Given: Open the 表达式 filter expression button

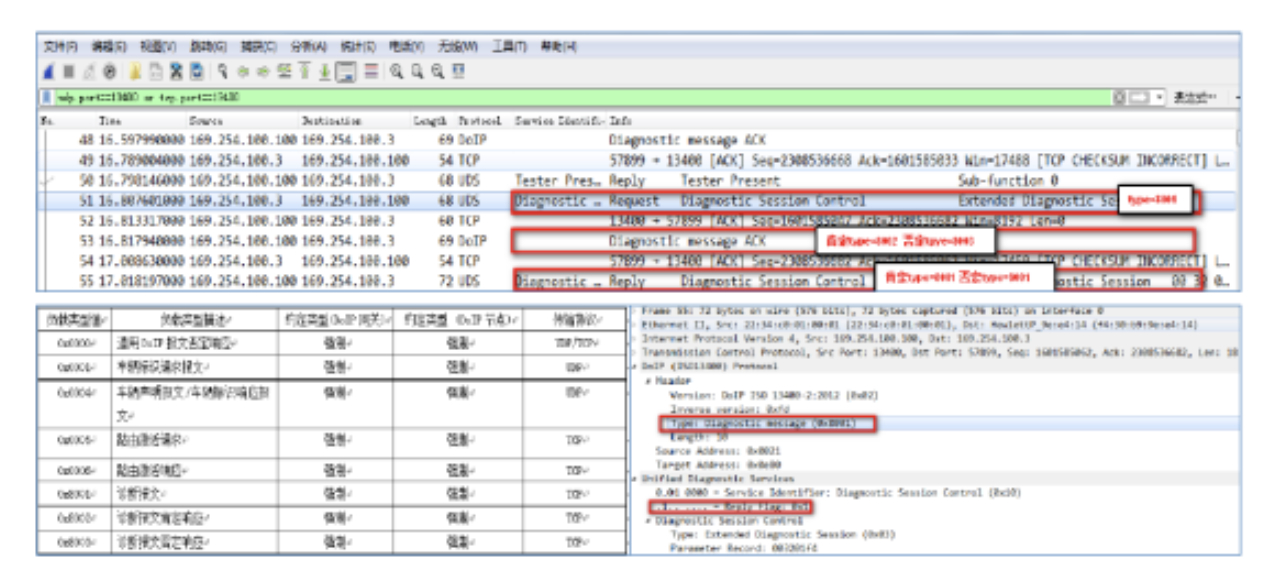Looking at the screenshot, I should [x=1193, y=97].
